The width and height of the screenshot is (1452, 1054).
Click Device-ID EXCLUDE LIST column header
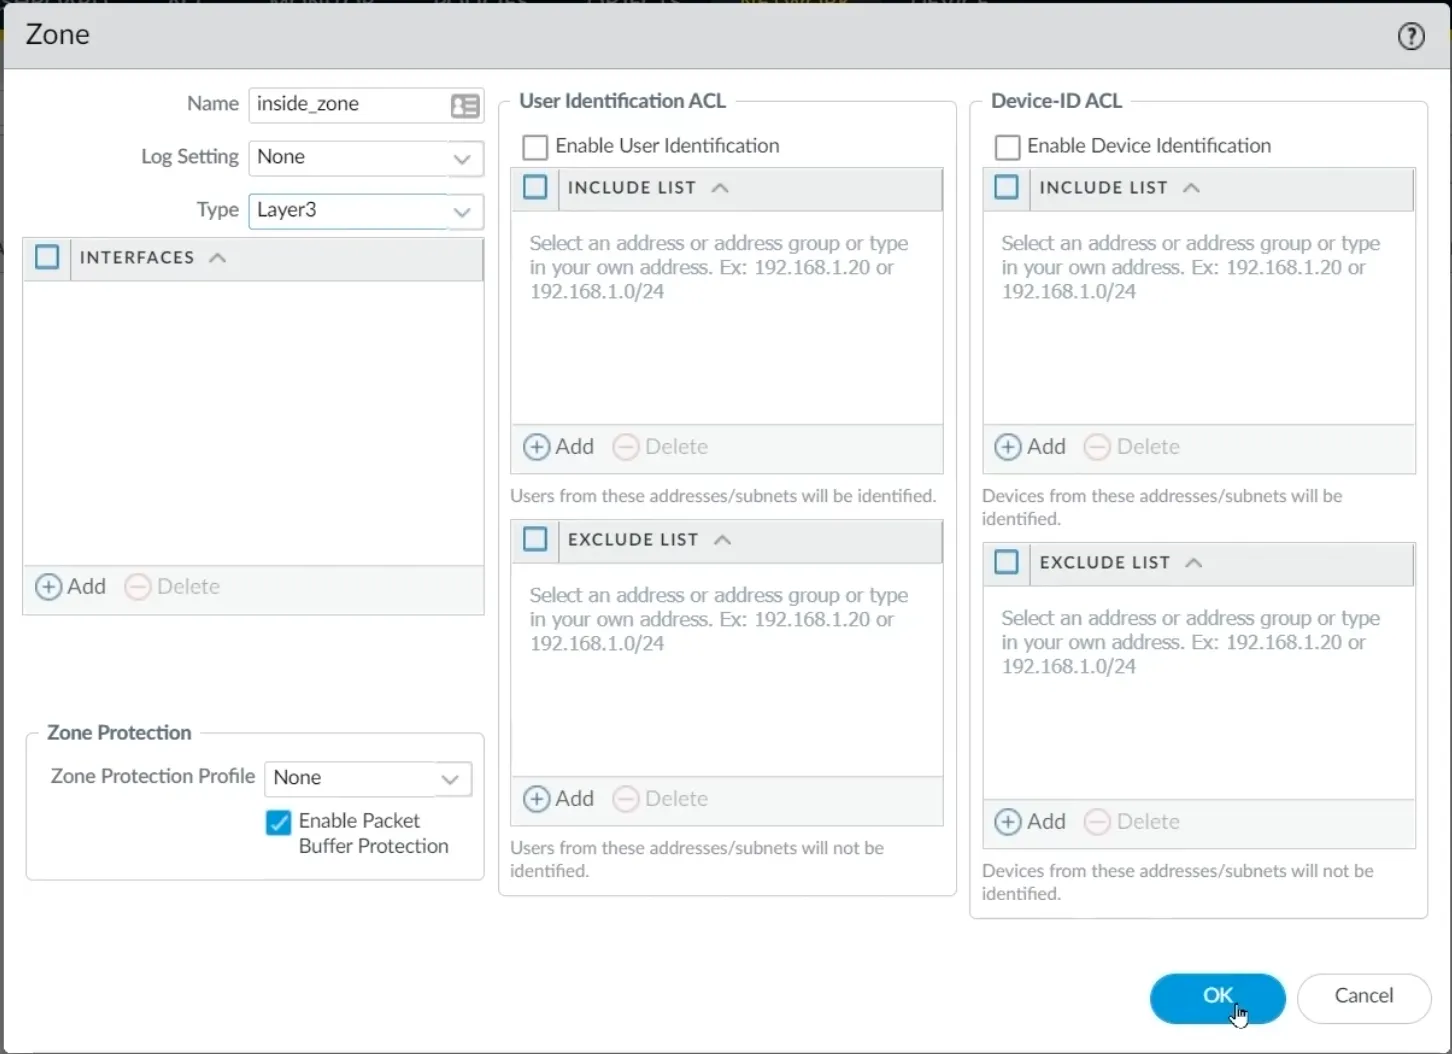point(1104,563)
